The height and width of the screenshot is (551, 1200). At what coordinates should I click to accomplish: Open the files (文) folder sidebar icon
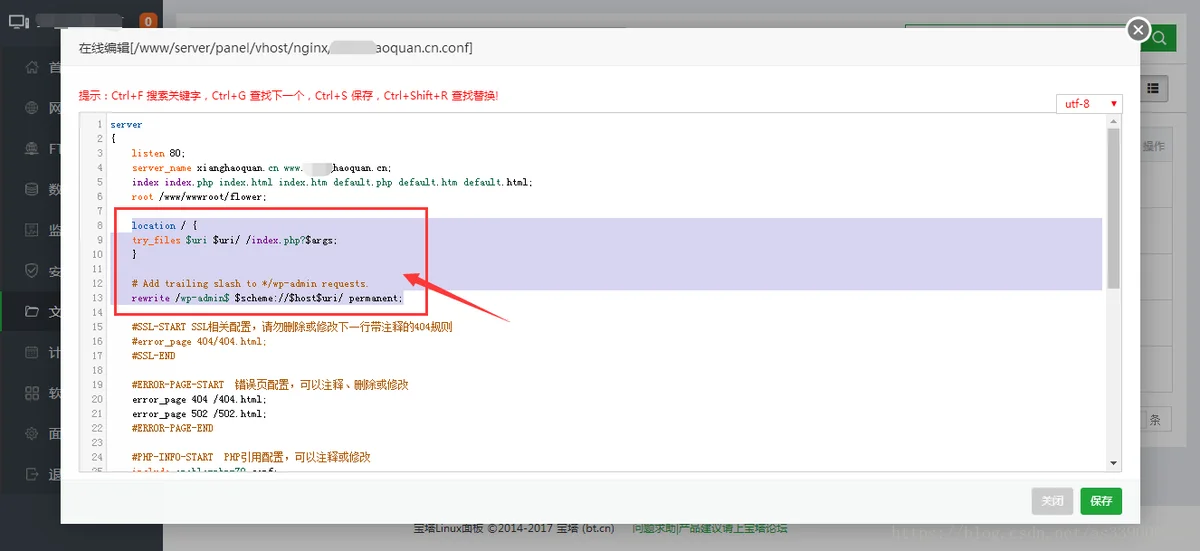[x=32, y=312]
